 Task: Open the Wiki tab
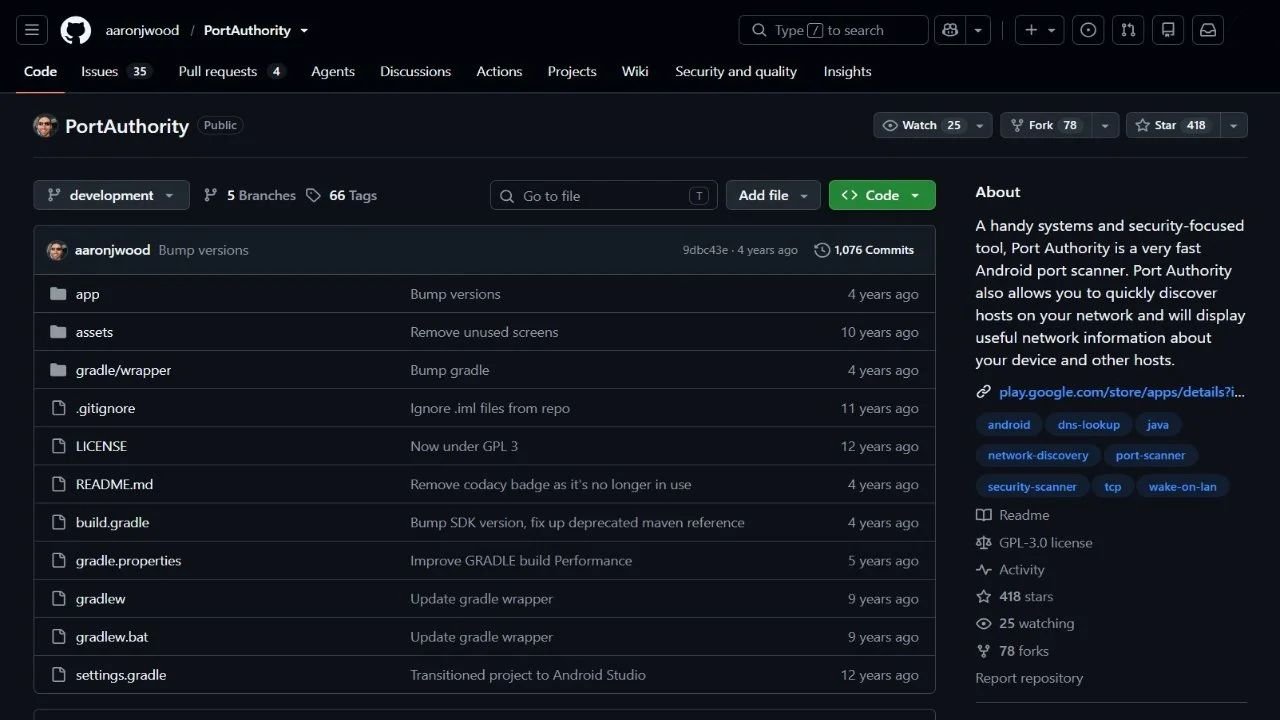pos(635,71)
